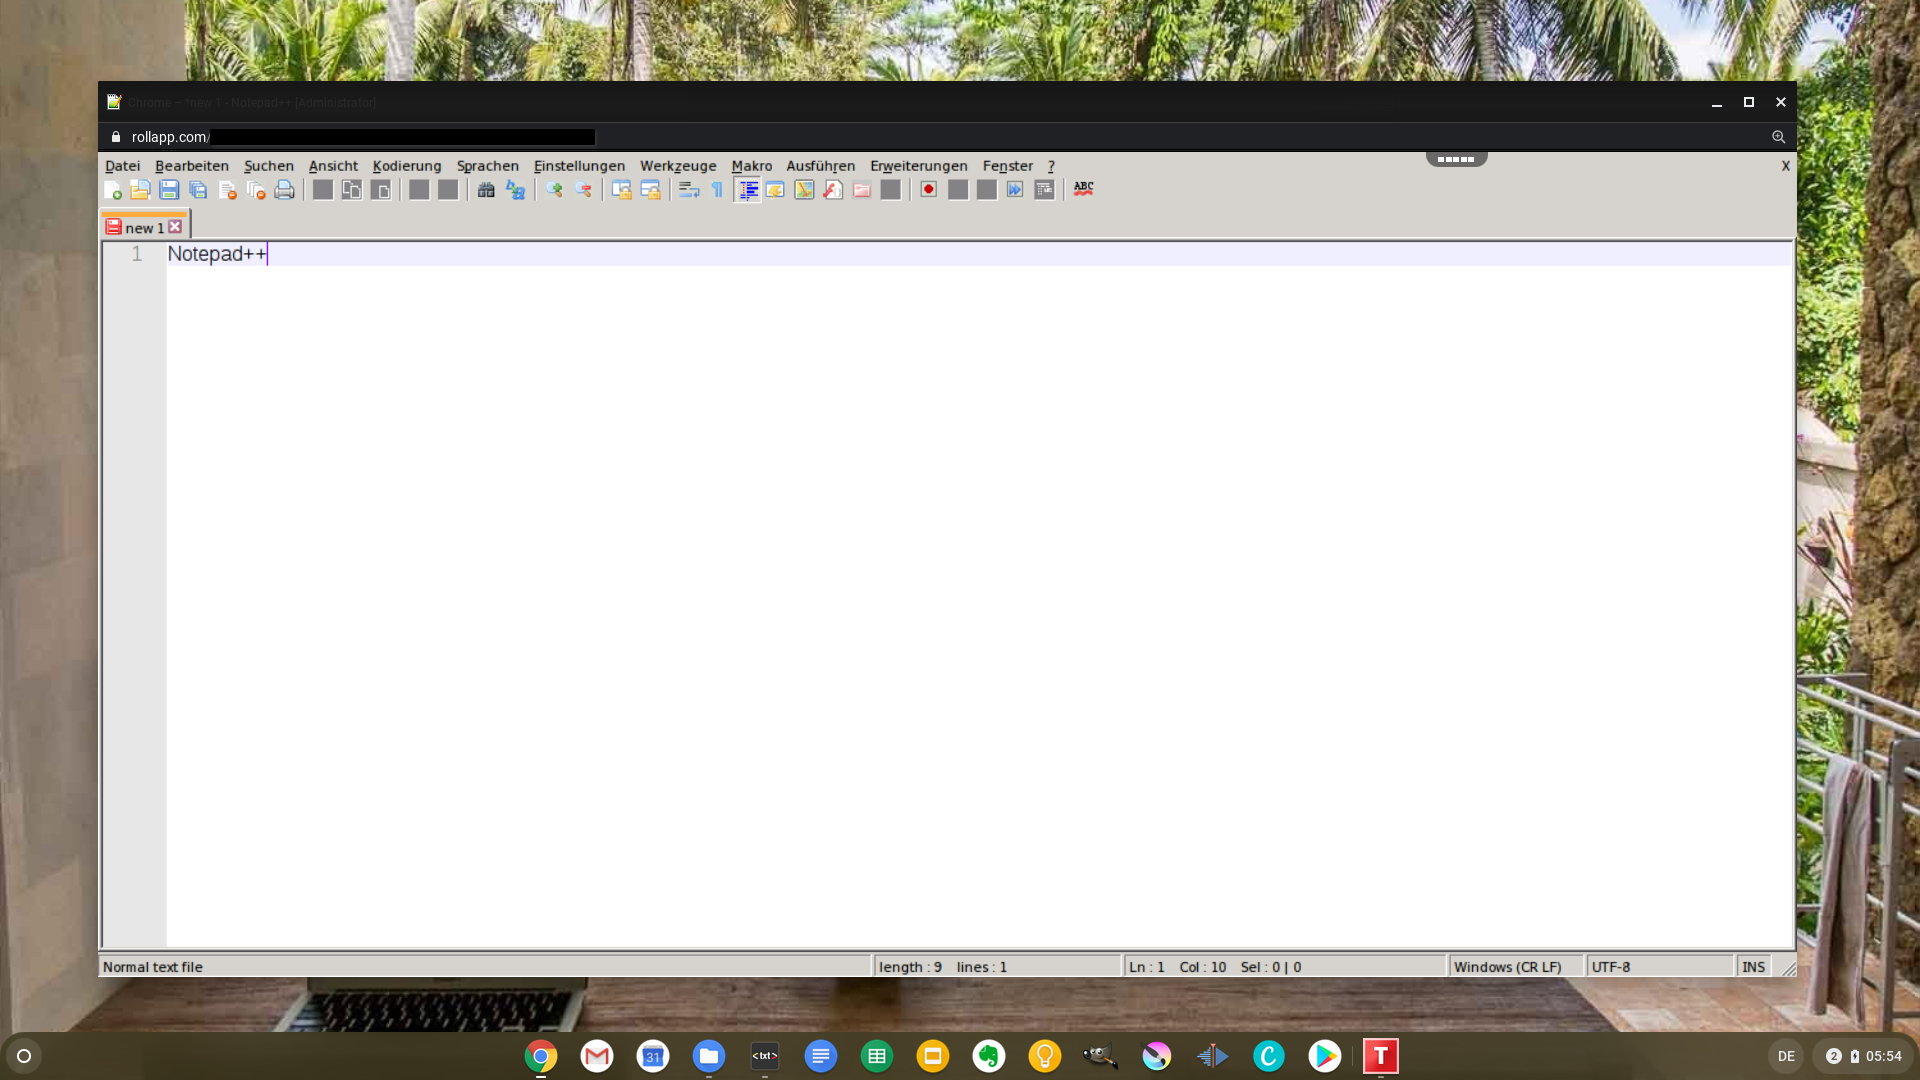This screenshot has height=1080, width=1920.
Task: Click the Open file folder icon
Action: tap(140, 190)
